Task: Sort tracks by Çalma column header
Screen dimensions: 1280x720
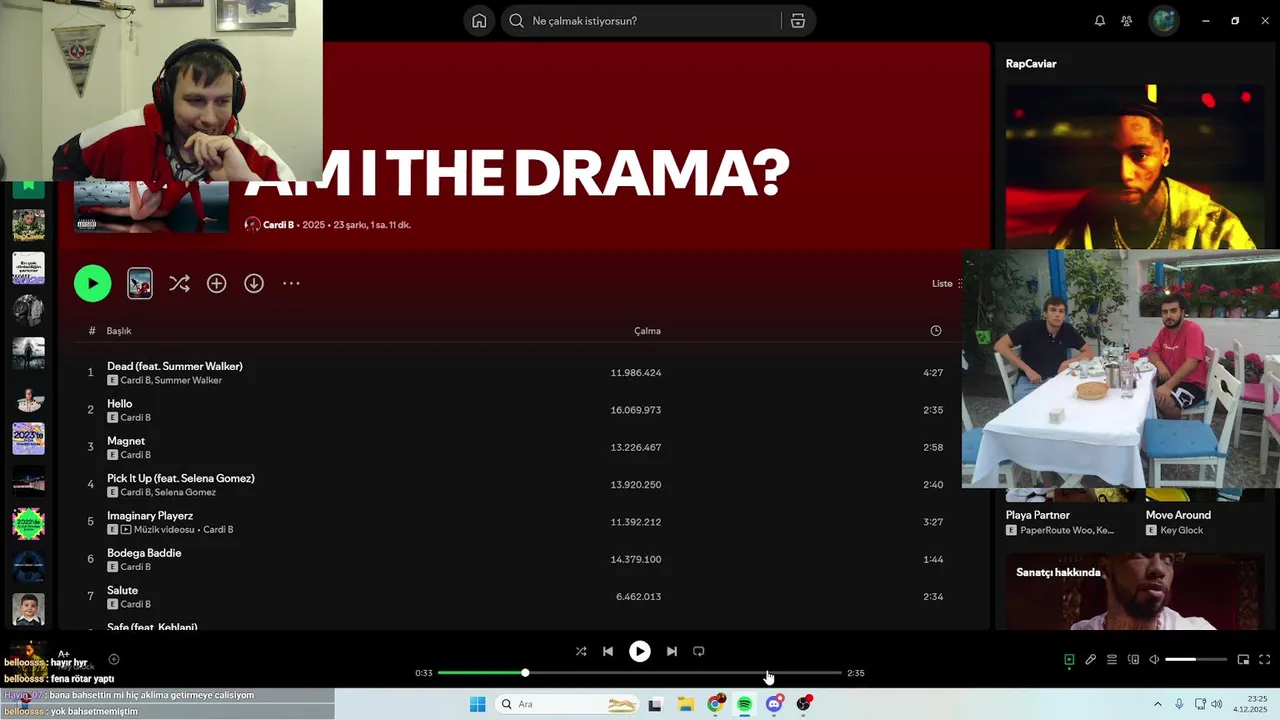Action: (647, 331)
